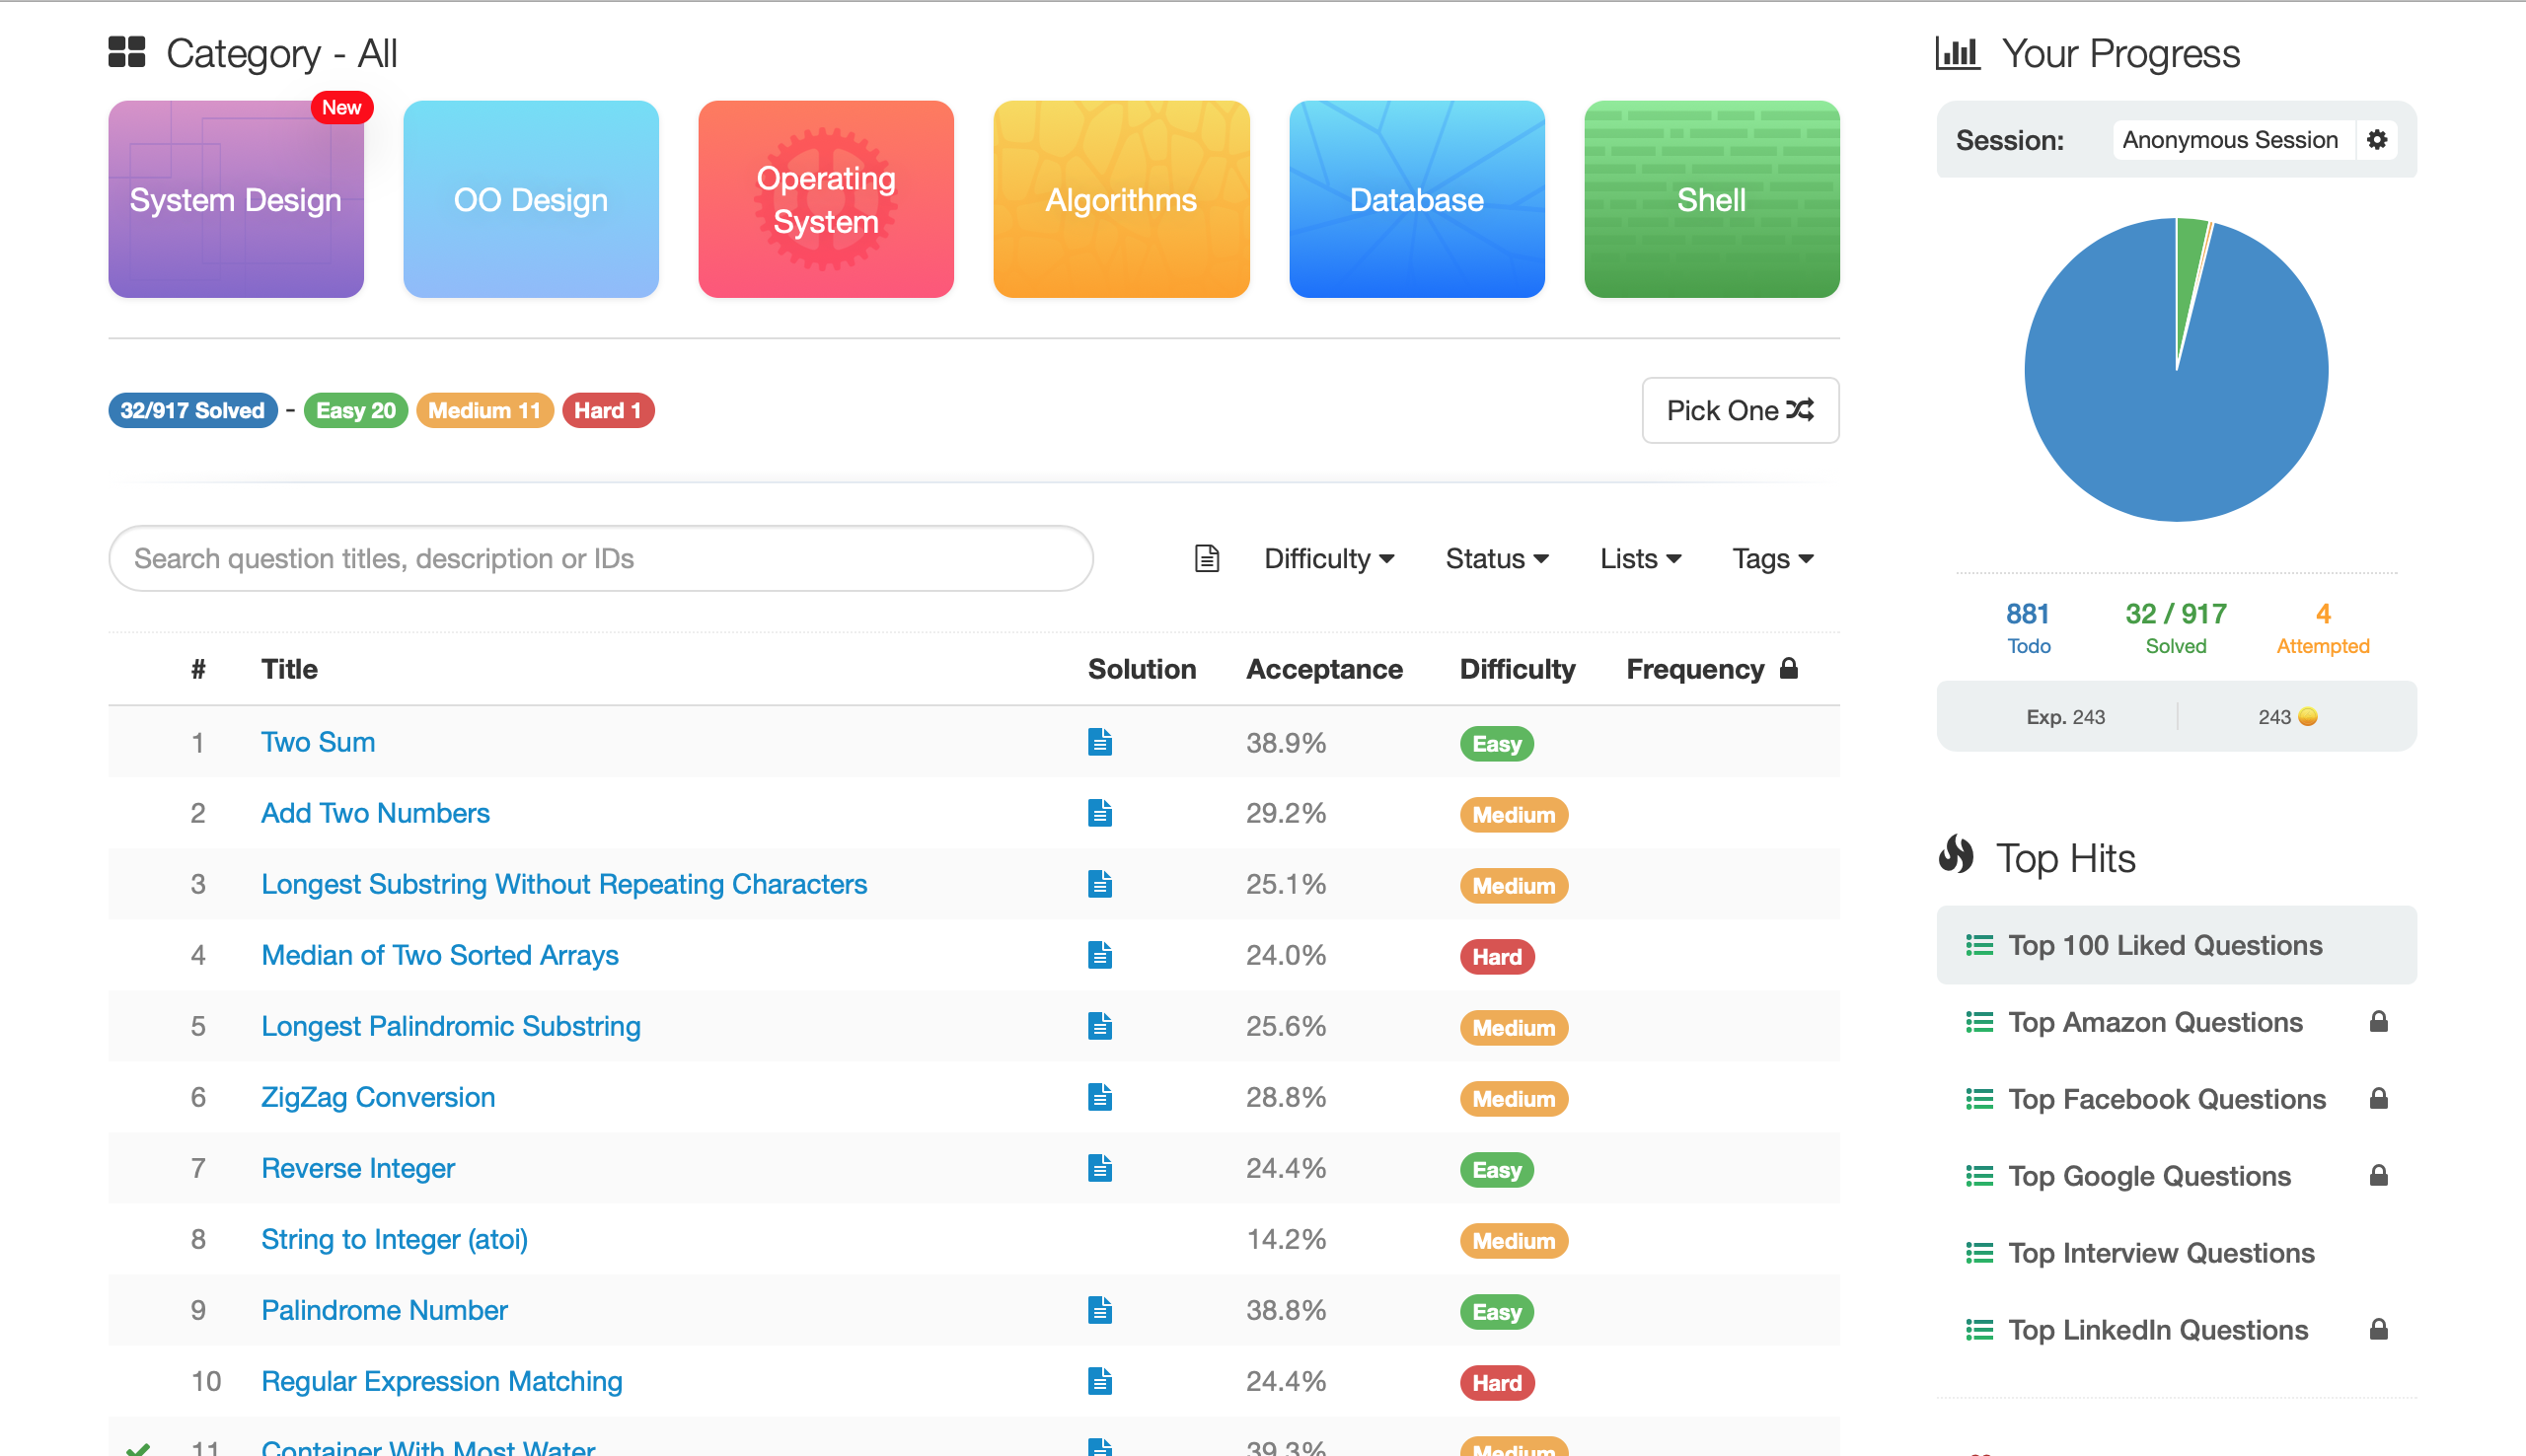Open the System Design category card
Screen dimensions: 2526x1456
[x=236, y=199]
